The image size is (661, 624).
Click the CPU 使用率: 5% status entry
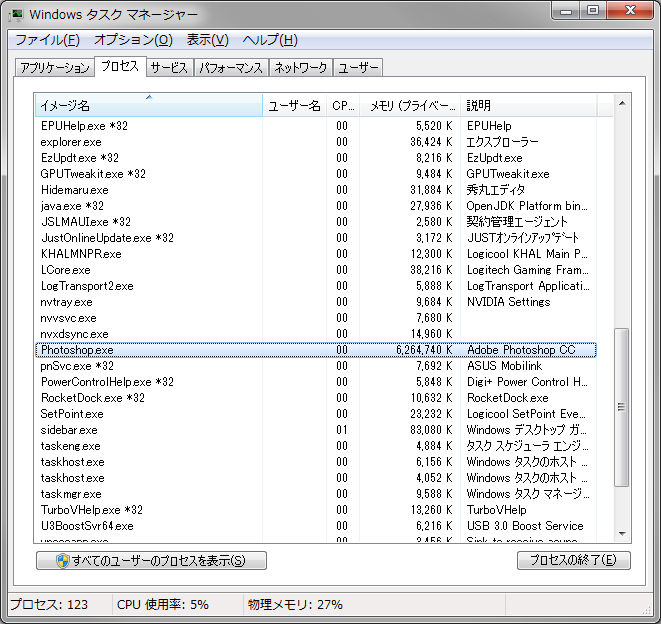click(x=163, y=605)
